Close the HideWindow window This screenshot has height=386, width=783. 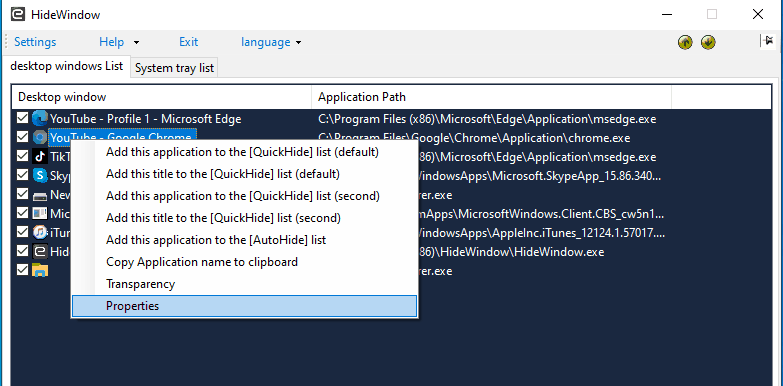click(x=758, y=14)
